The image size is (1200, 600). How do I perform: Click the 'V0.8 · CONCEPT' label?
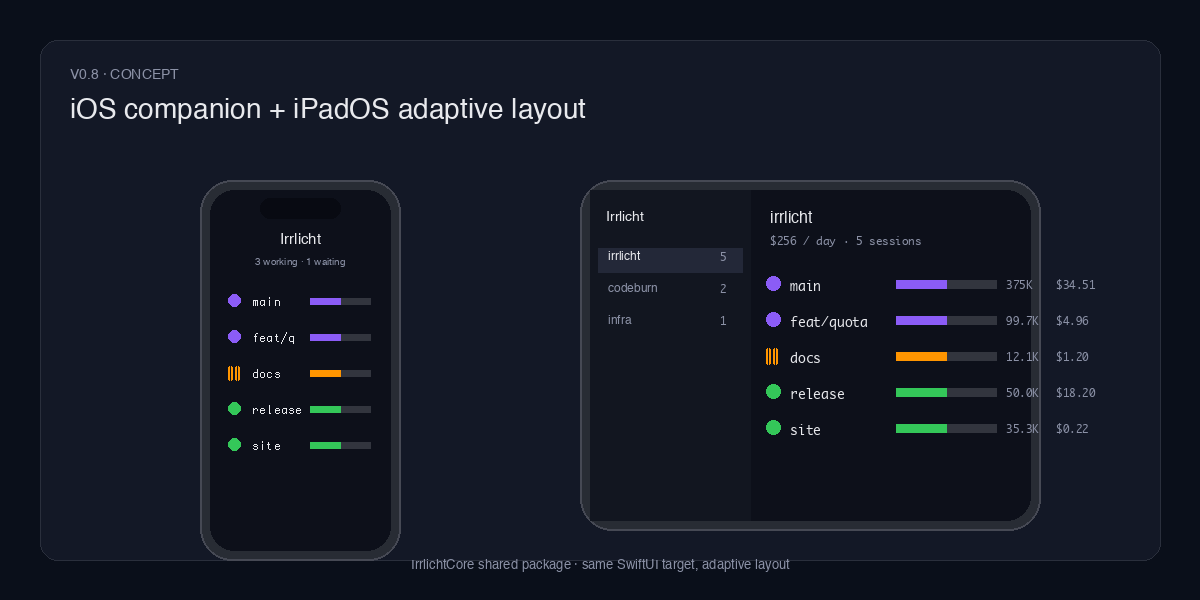(x=125, y=74)
